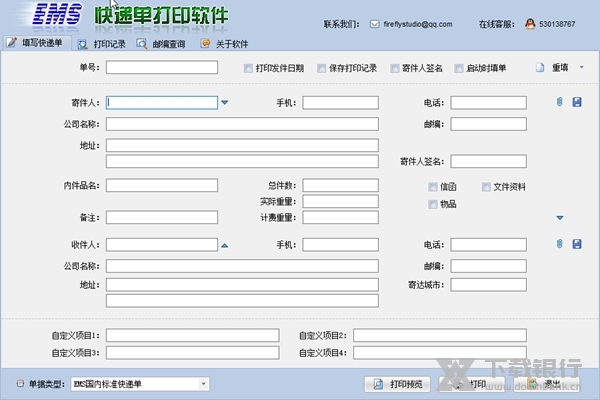
Task: Enable 打印发件日期 checkbox
Action: pyautogui.click(x=248, y=69)
